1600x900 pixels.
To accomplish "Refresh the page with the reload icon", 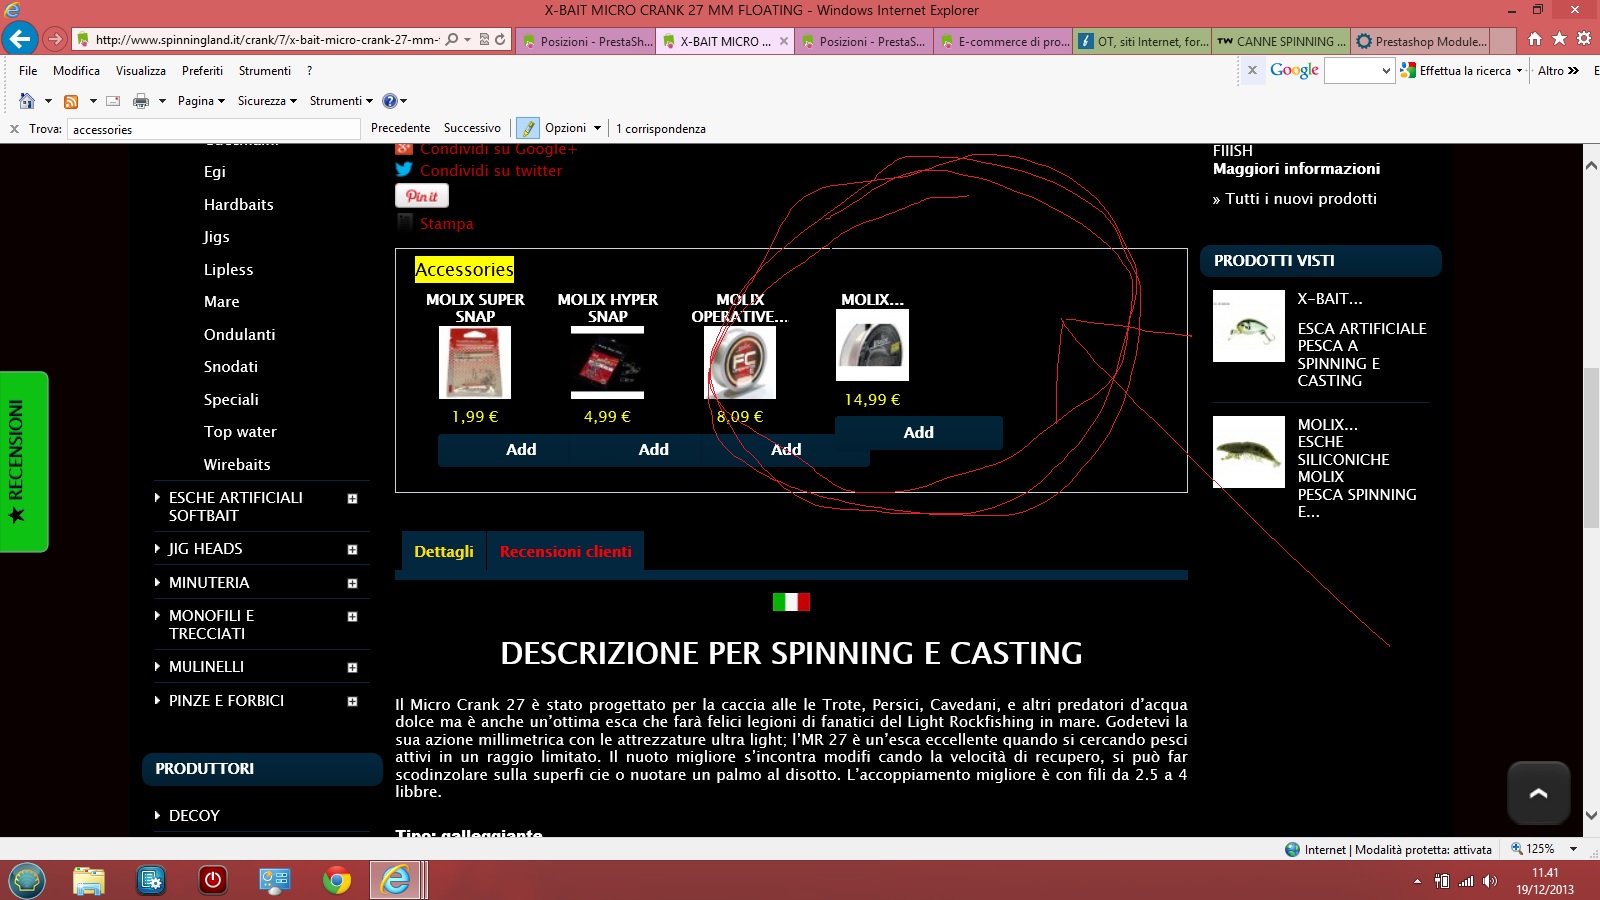I will tap(500, 40).
